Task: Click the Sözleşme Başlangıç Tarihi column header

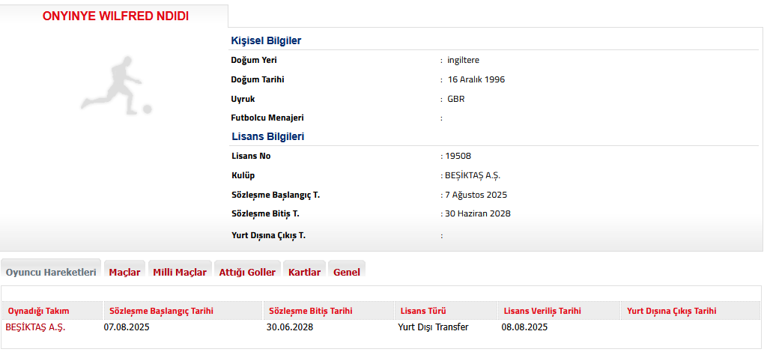Action: click(162, 311)
